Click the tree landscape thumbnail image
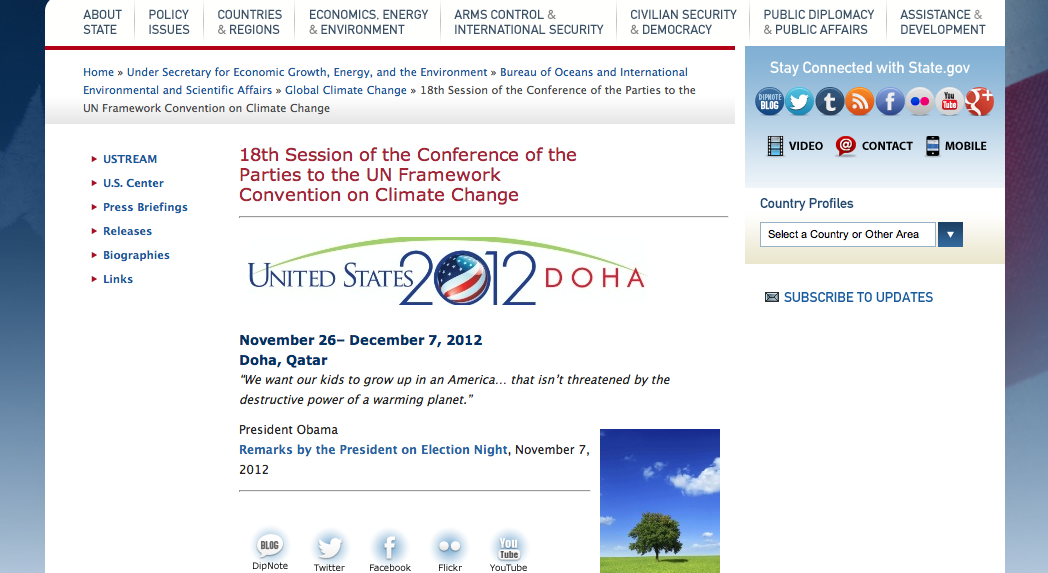 (659, 500)
